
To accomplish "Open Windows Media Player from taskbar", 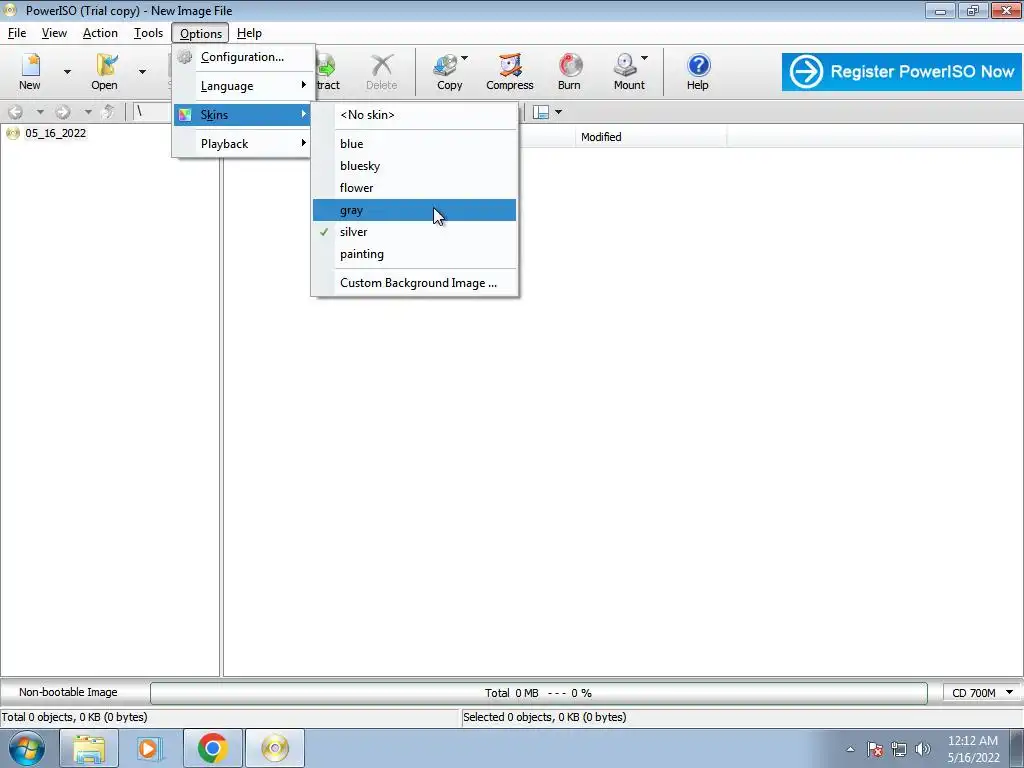I will pos(148,748).
